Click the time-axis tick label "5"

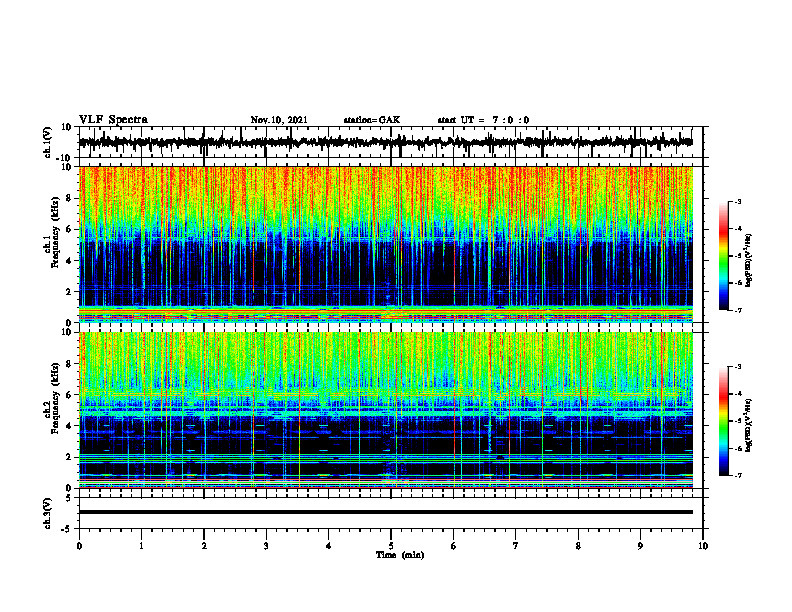click(391, 546)
